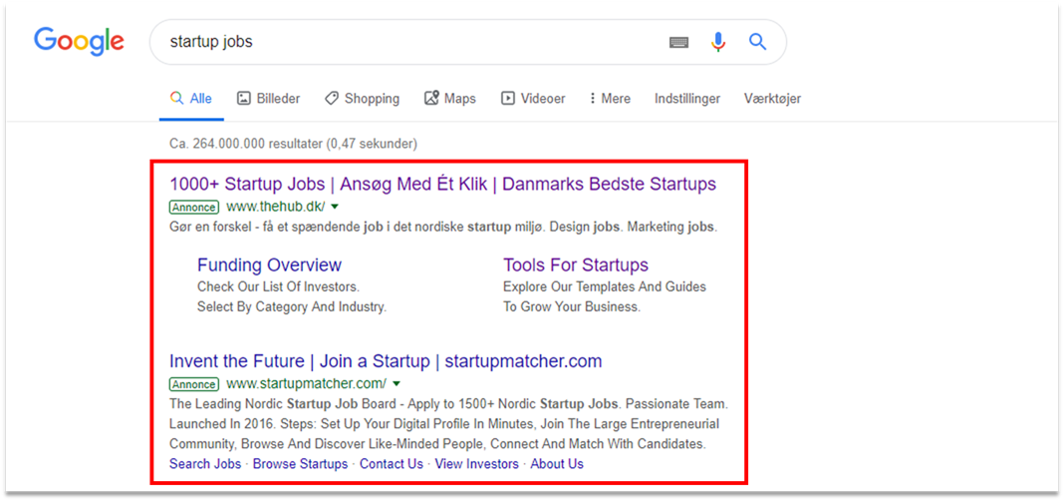Screen dimensions: 1064x501
Task: Open the Videoer tab
Action: click(x=533, y=98)
